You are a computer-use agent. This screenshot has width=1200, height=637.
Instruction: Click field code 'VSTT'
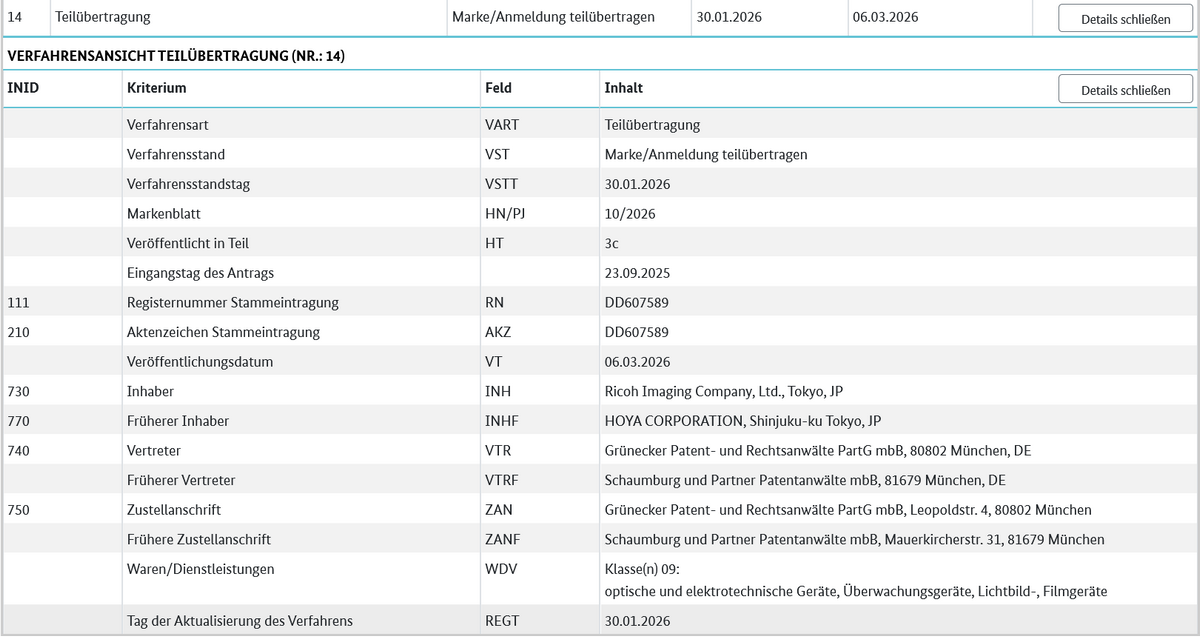point(502,184)
